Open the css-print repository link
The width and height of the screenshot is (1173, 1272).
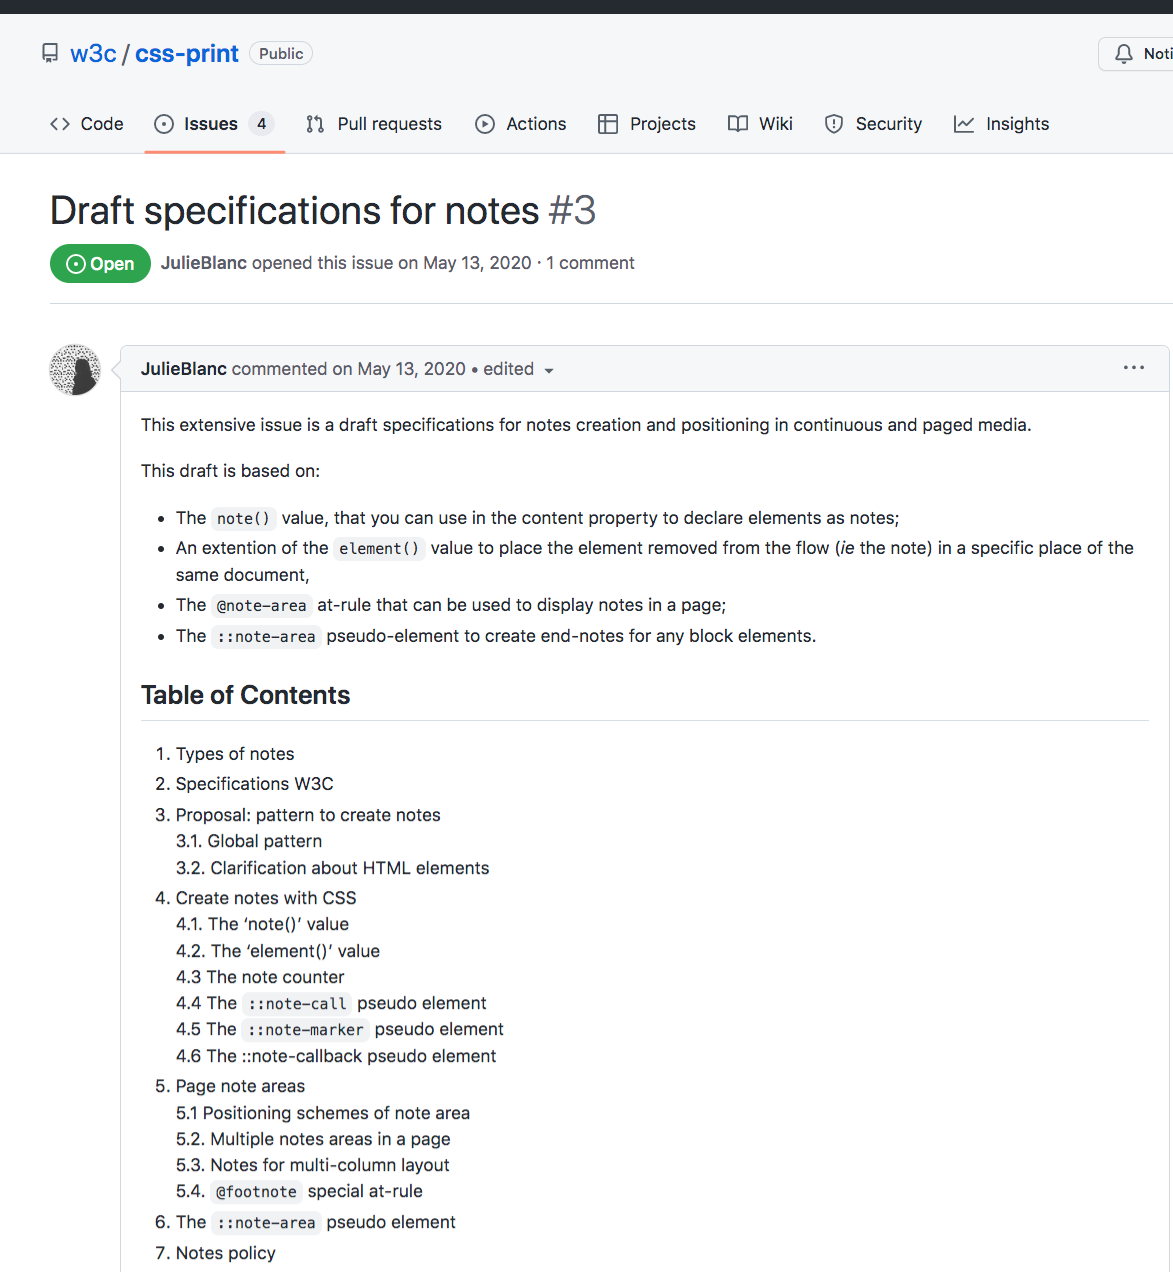[187, 54]
